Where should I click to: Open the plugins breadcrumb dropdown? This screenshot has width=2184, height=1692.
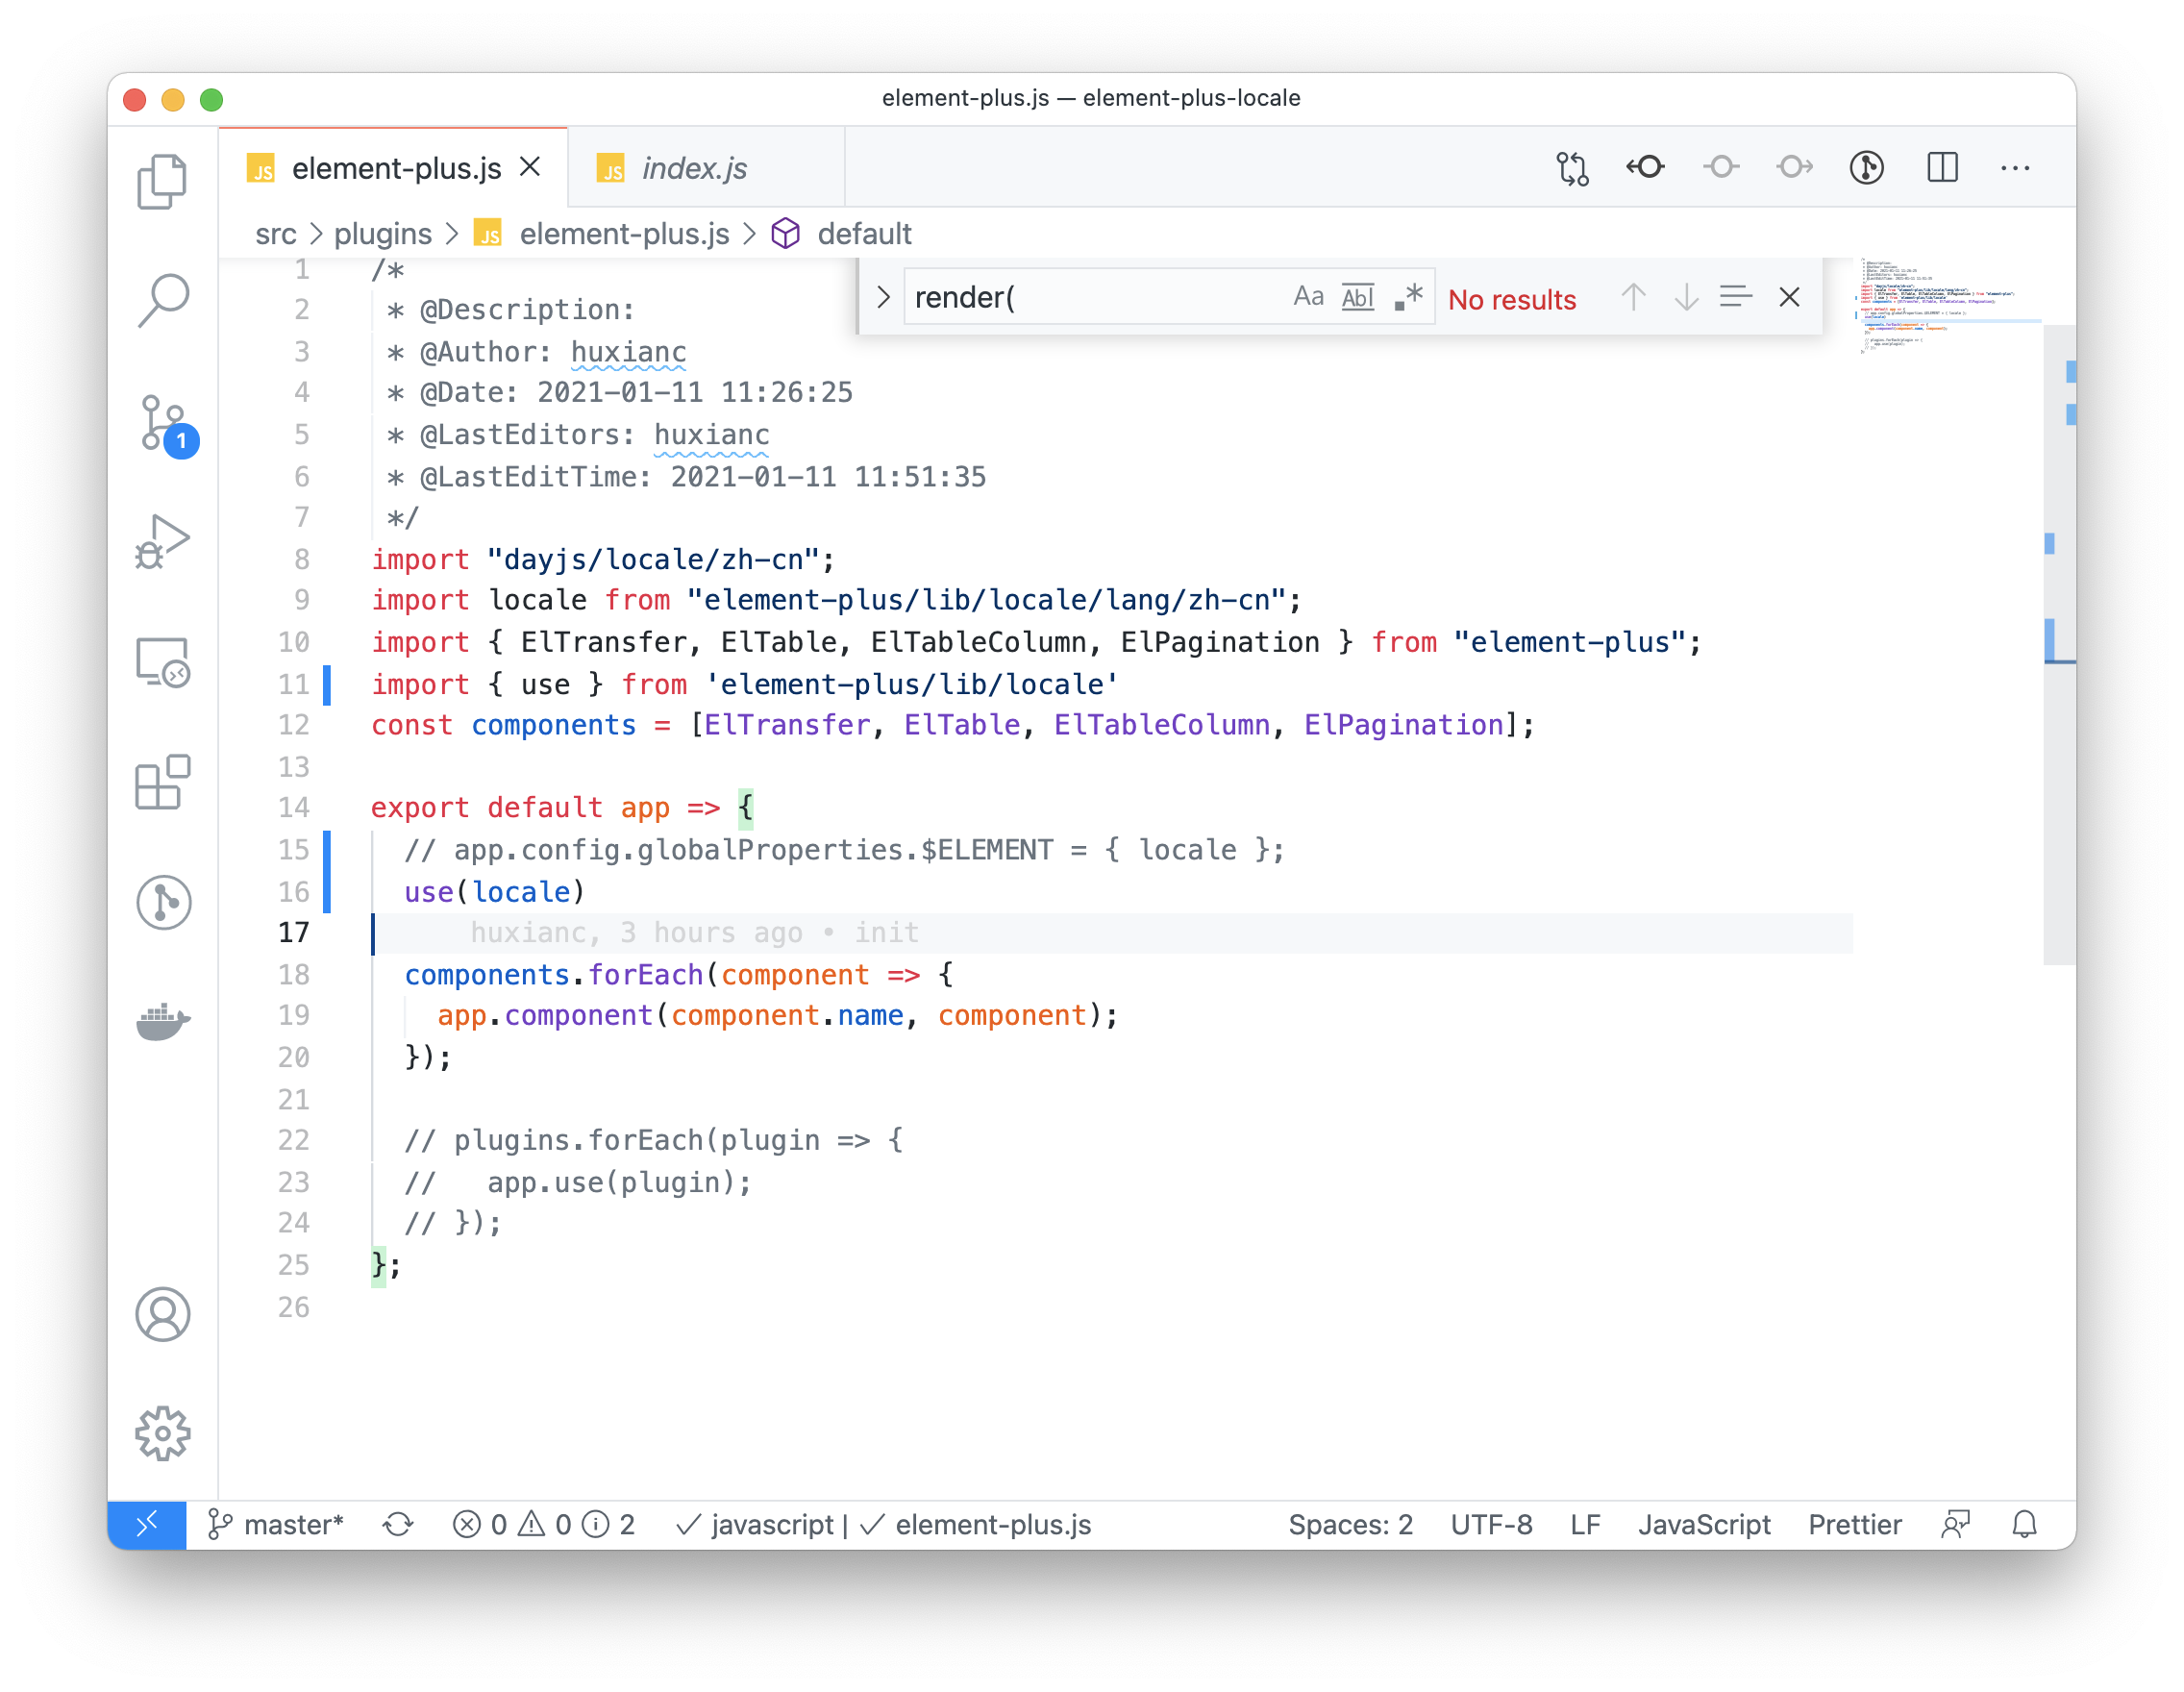point(383,233)
